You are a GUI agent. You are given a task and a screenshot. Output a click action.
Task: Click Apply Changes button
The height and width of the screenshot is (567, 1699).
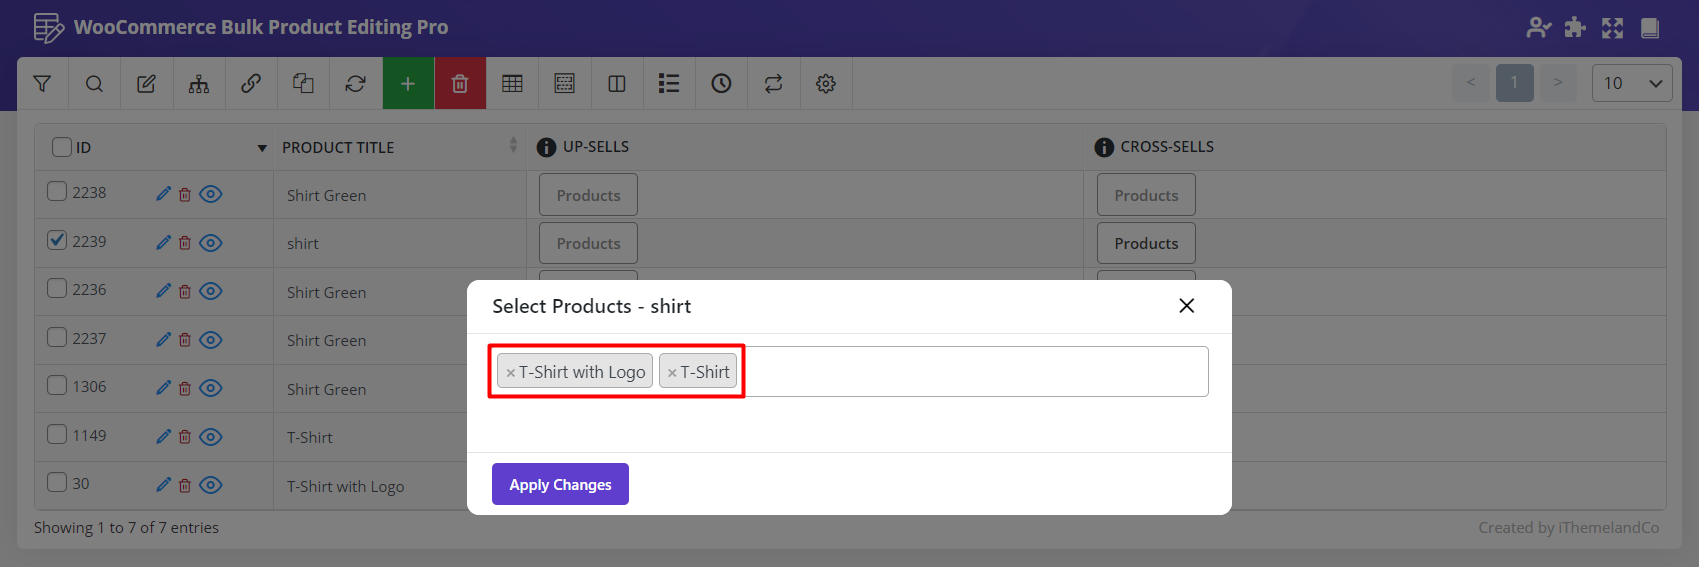pyautogui.click(x=560, y=484)
